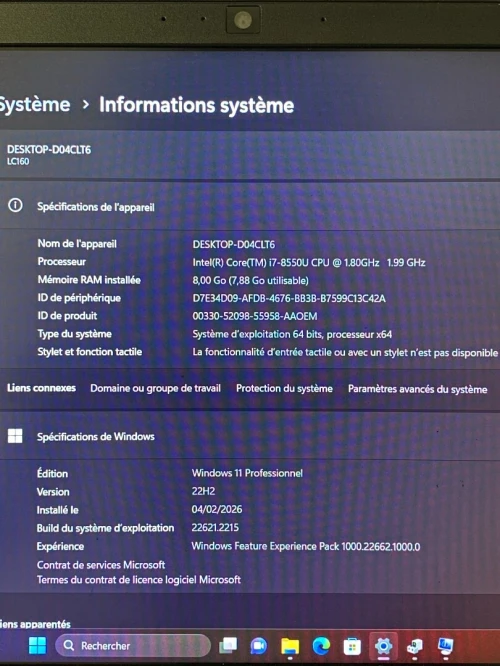The width and height of the screenshot is (500, 666).
Task: Click the Installé le label
Action: (57, 510)
